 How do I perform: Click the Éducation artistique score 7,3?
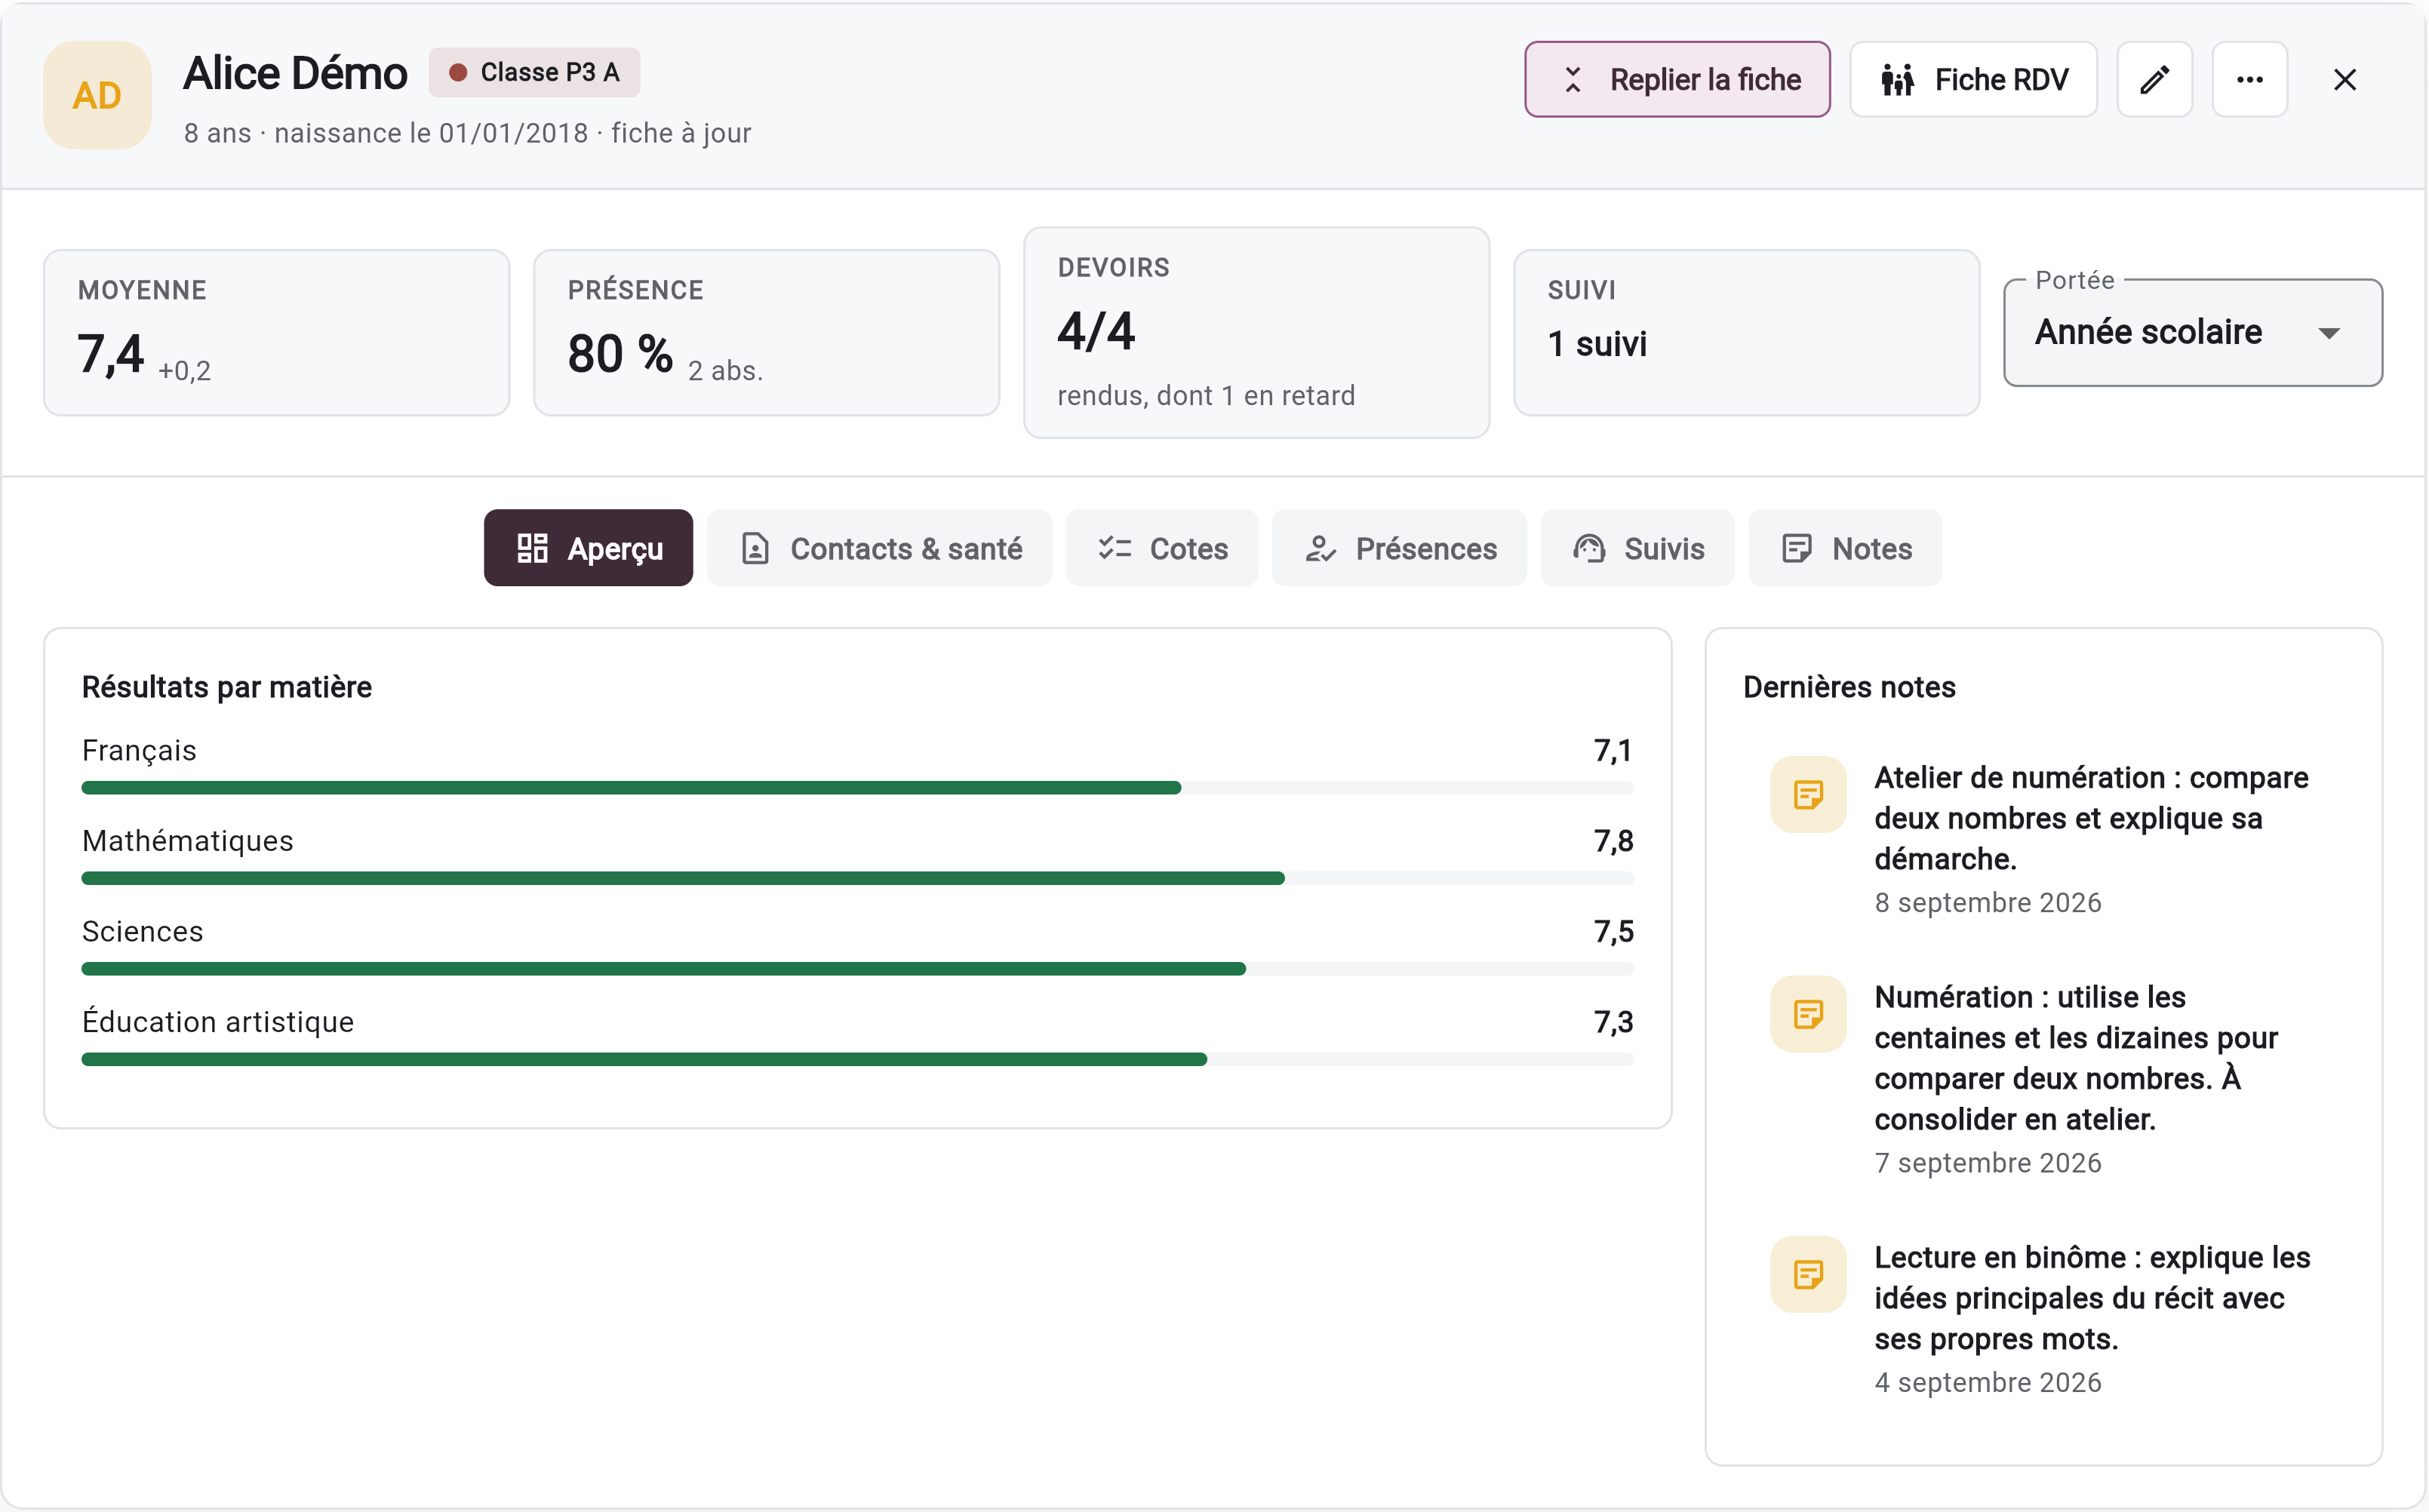click(x=1613, y=1022)
